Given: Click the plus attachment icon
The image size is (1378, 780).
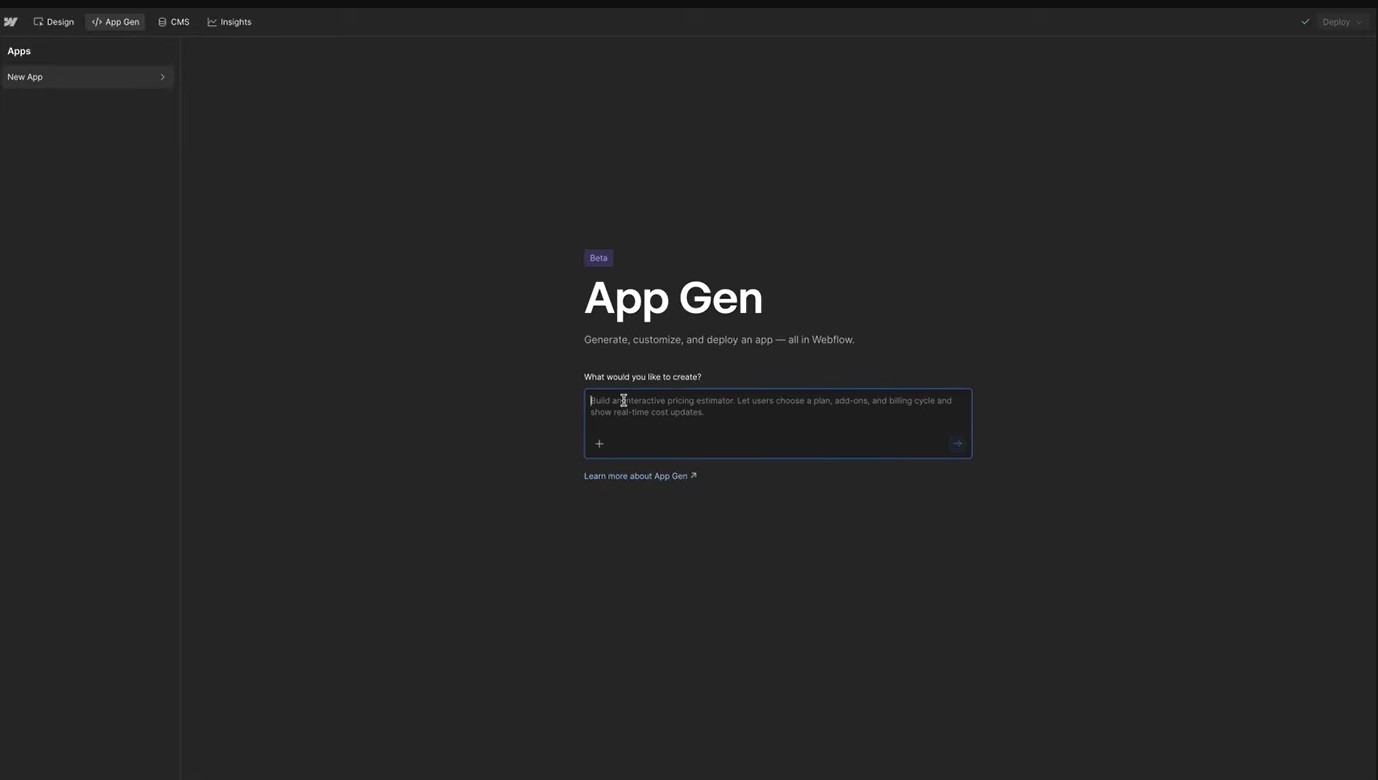Looking at the screenshot, I should click(x=599, y=444).
